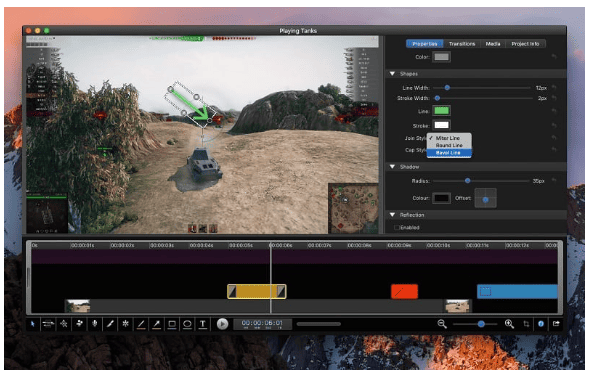
Task: Adjust the timeline zoom slider
Action: (x=475, y=324)
